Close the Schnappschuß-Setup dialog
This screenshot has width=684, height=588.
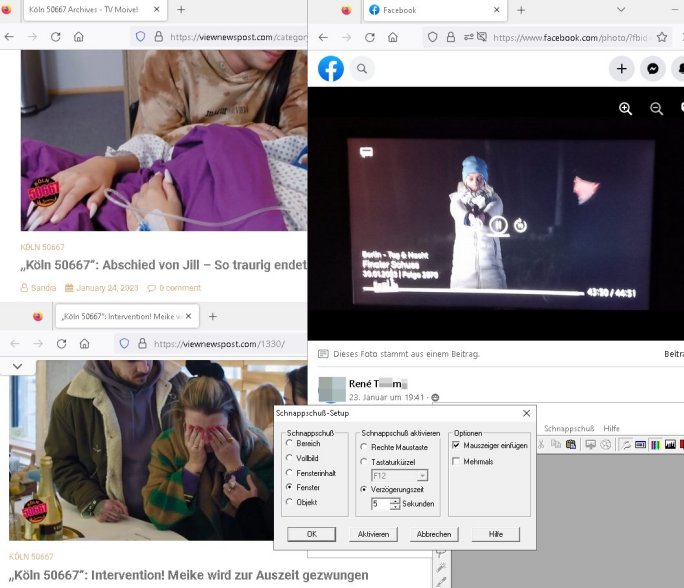tap(527, 413)
